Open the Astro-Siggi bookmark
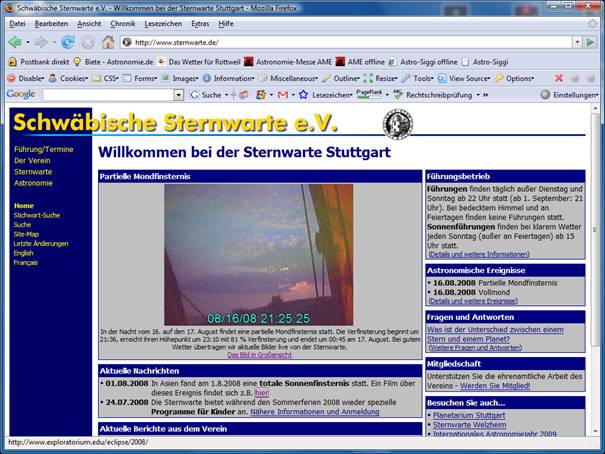605x454 pixels. click(x=485, y=62)
